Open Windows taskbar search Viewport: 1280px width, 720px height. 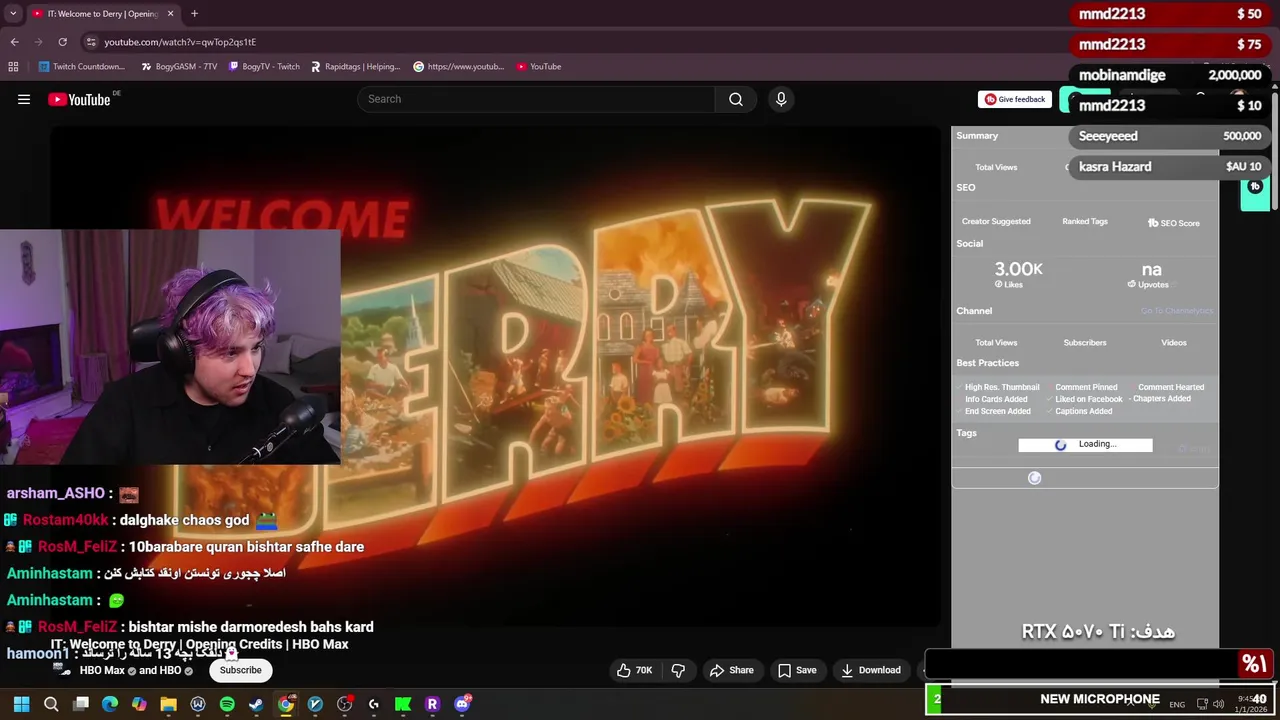tap(51, 704)
